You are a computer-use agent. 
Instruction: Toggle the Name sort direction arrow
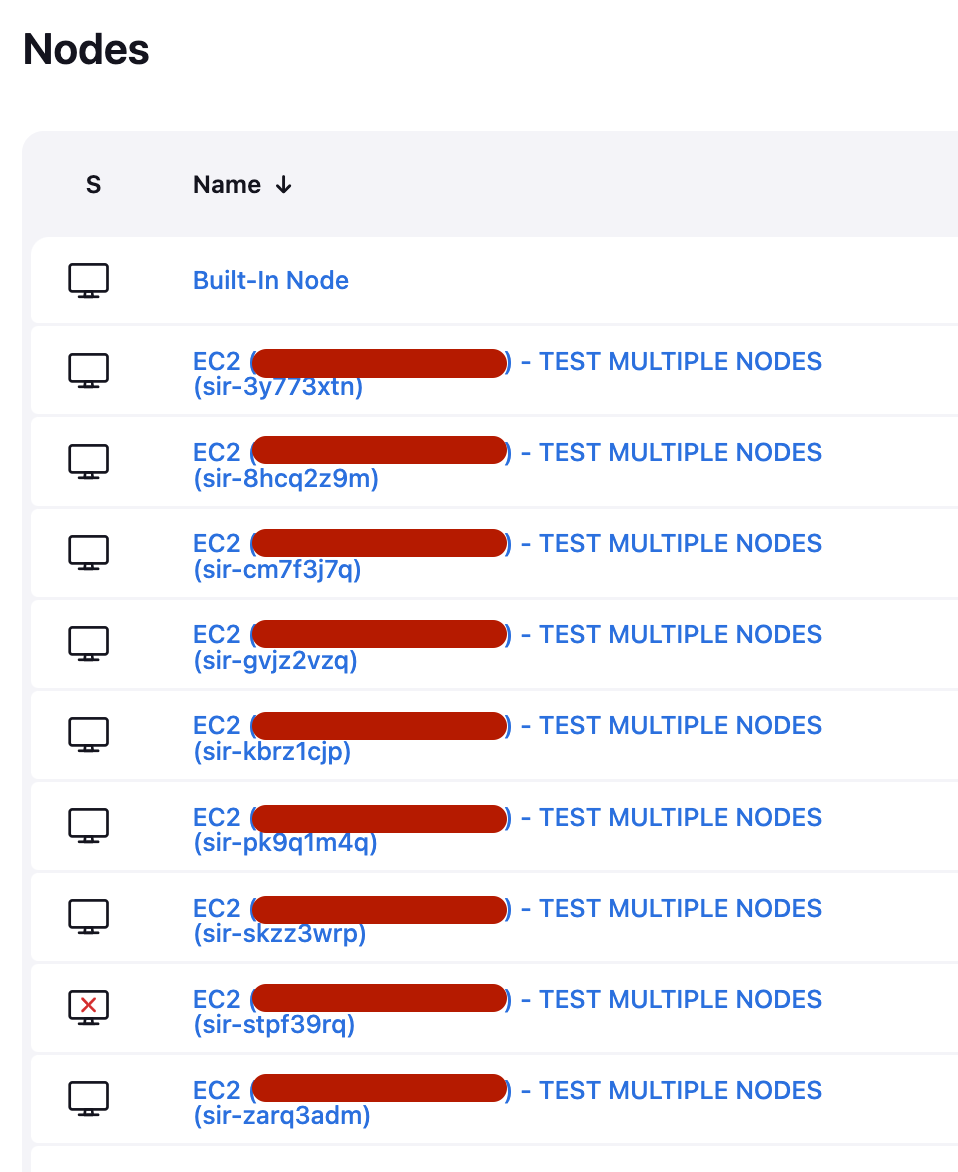click(x=284, y=185)
